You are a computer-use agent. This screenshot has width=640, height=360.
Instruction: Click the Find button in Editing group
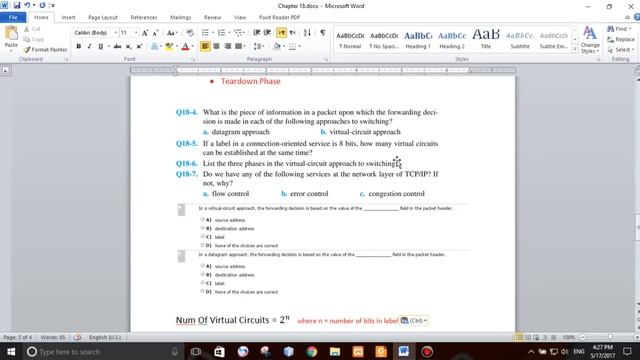[619, 29]
